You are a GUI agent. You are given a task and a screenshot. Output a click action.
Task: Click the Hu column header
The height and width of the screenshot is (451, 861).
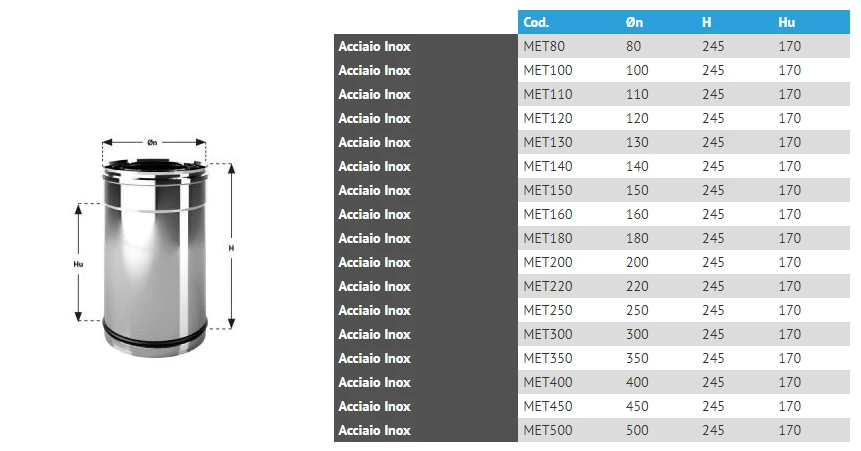coord(786,22)
